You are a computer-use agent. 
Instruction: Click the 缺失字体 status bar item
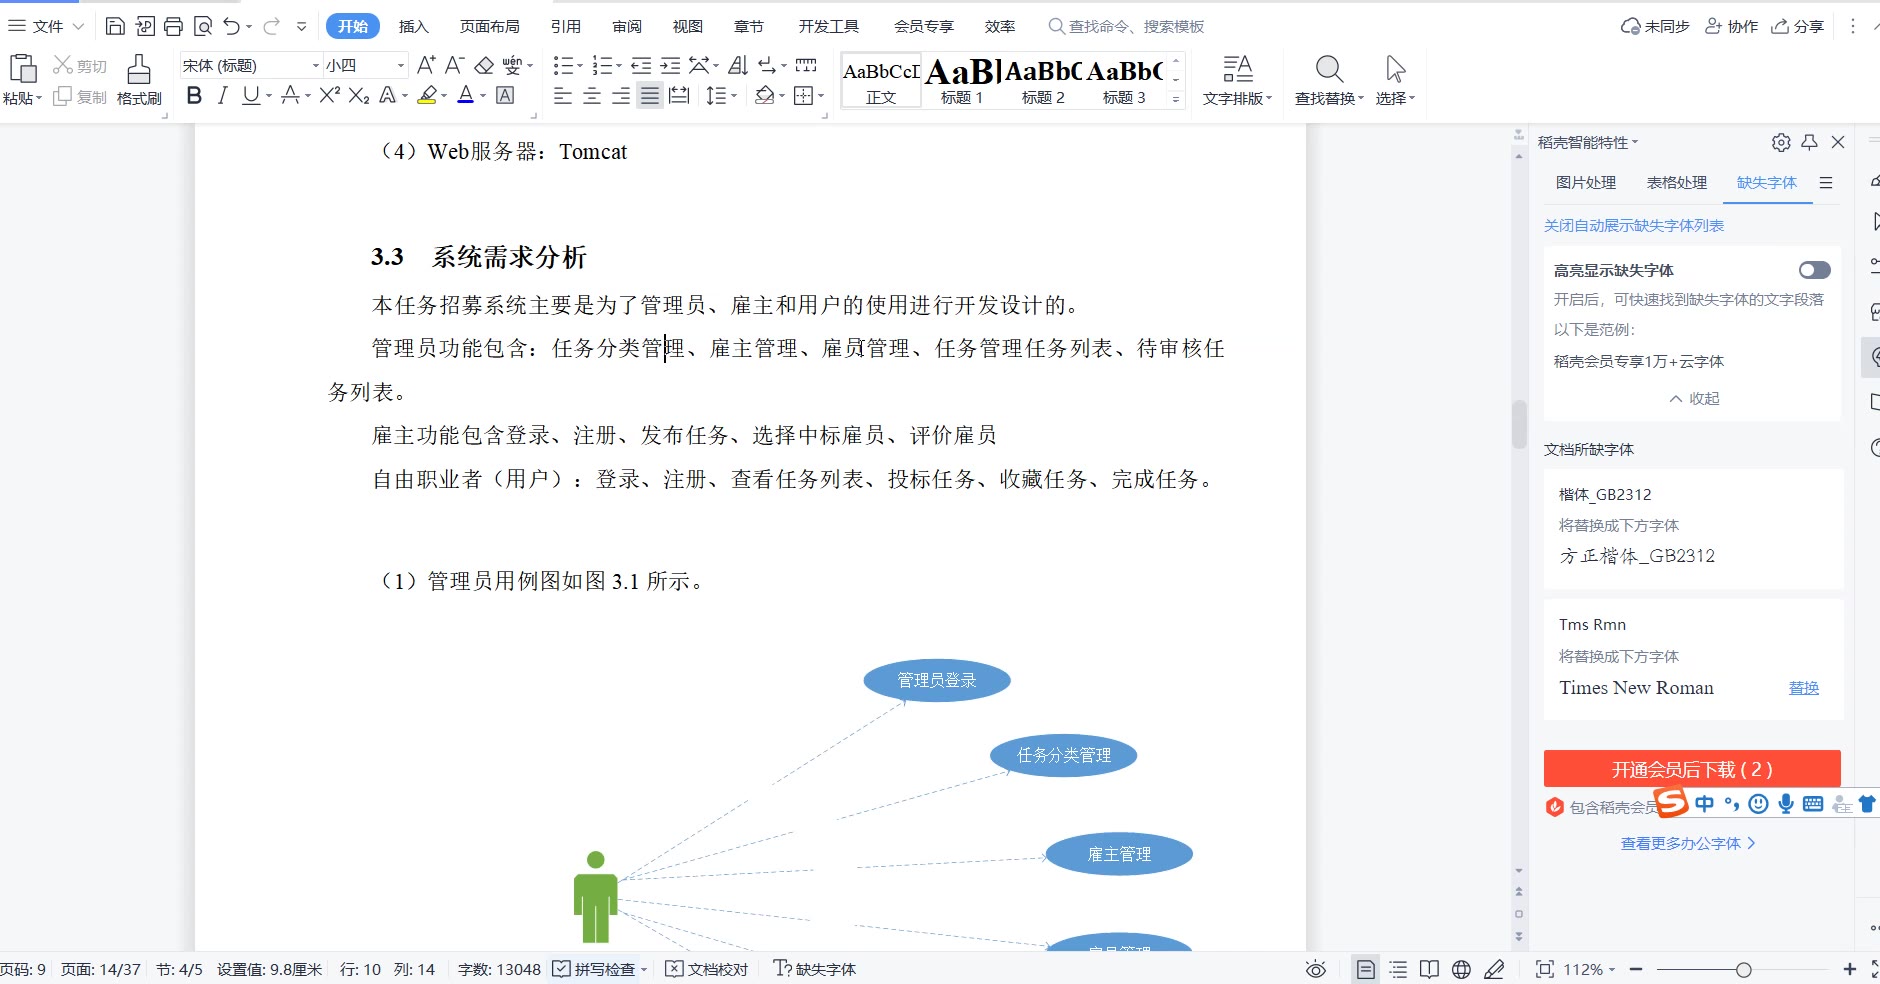(x=815, y=969)
